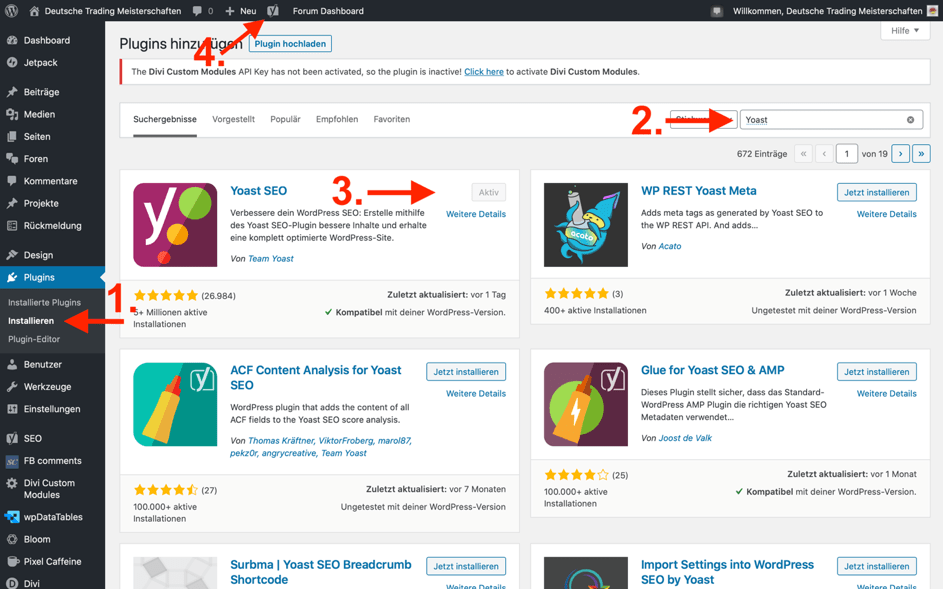
Task: Click the ACF Content Analysis plugin thumbnail
Action: tap(175, 404)
